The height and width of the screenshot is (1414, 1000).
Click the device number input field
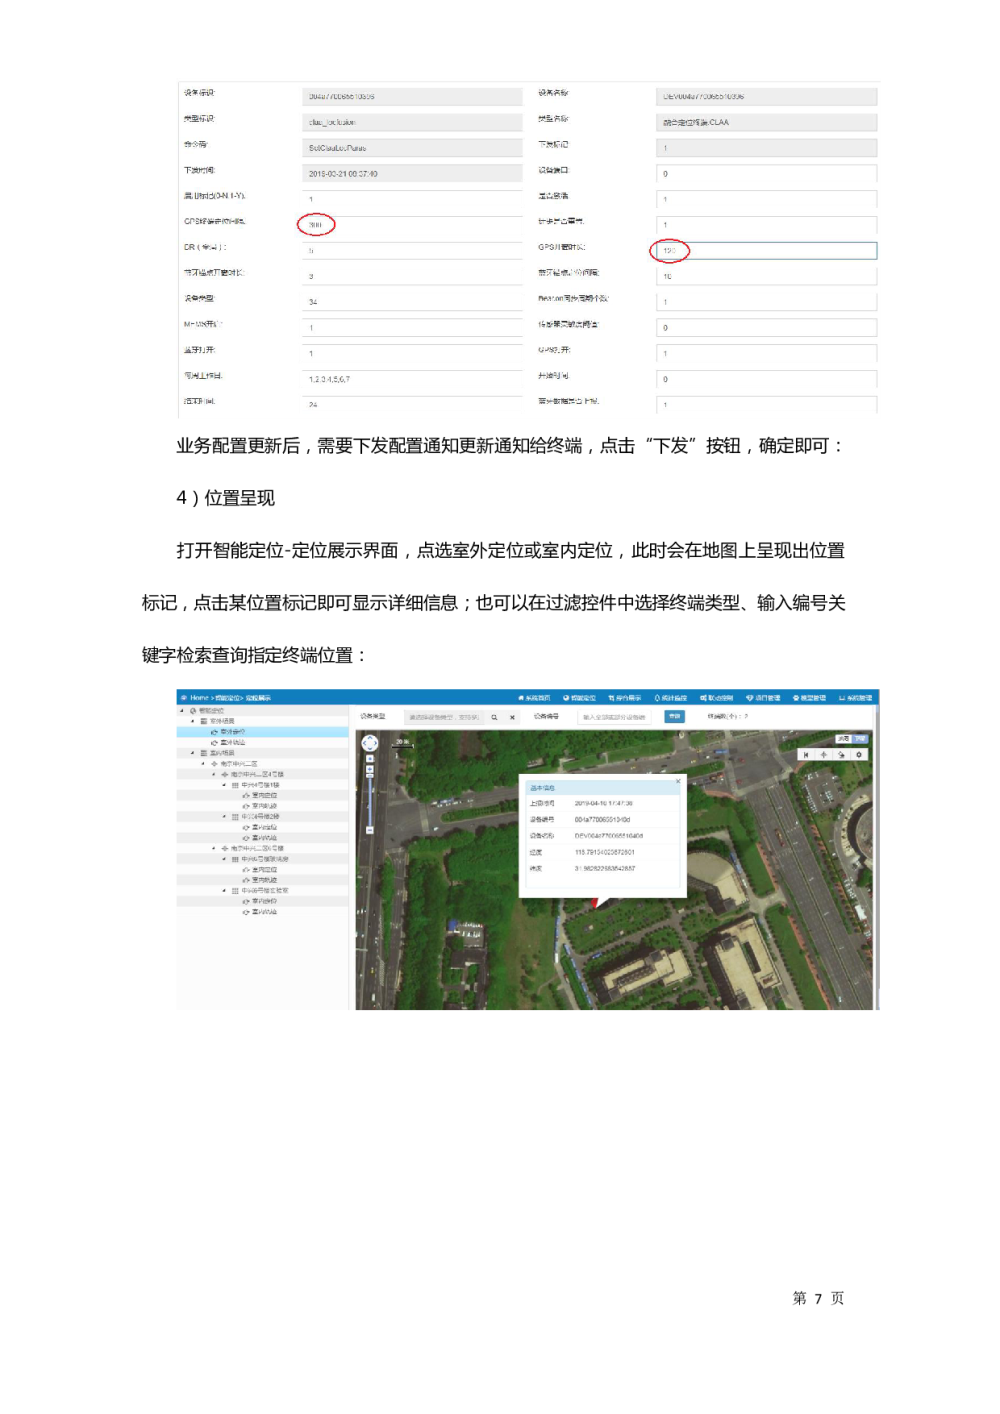[x=614, y=717]
